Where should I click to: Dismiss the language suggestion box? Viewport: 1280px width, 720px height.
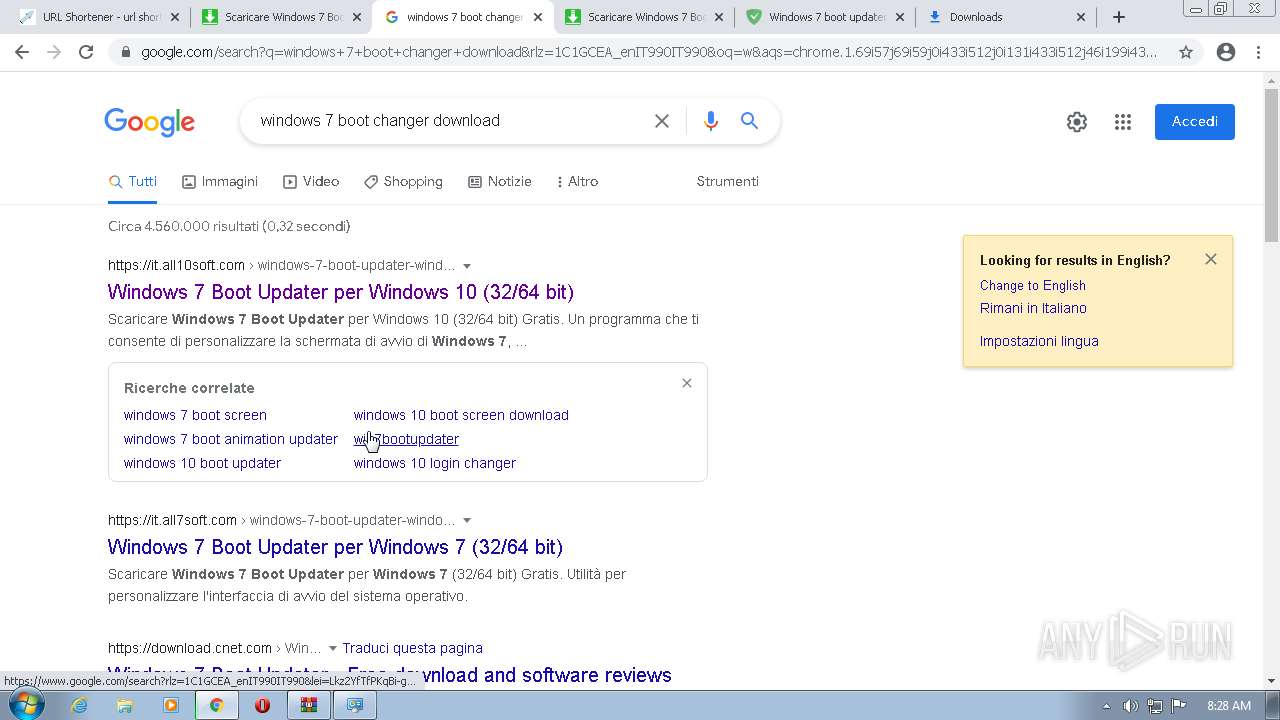[x=1211, y=259]
